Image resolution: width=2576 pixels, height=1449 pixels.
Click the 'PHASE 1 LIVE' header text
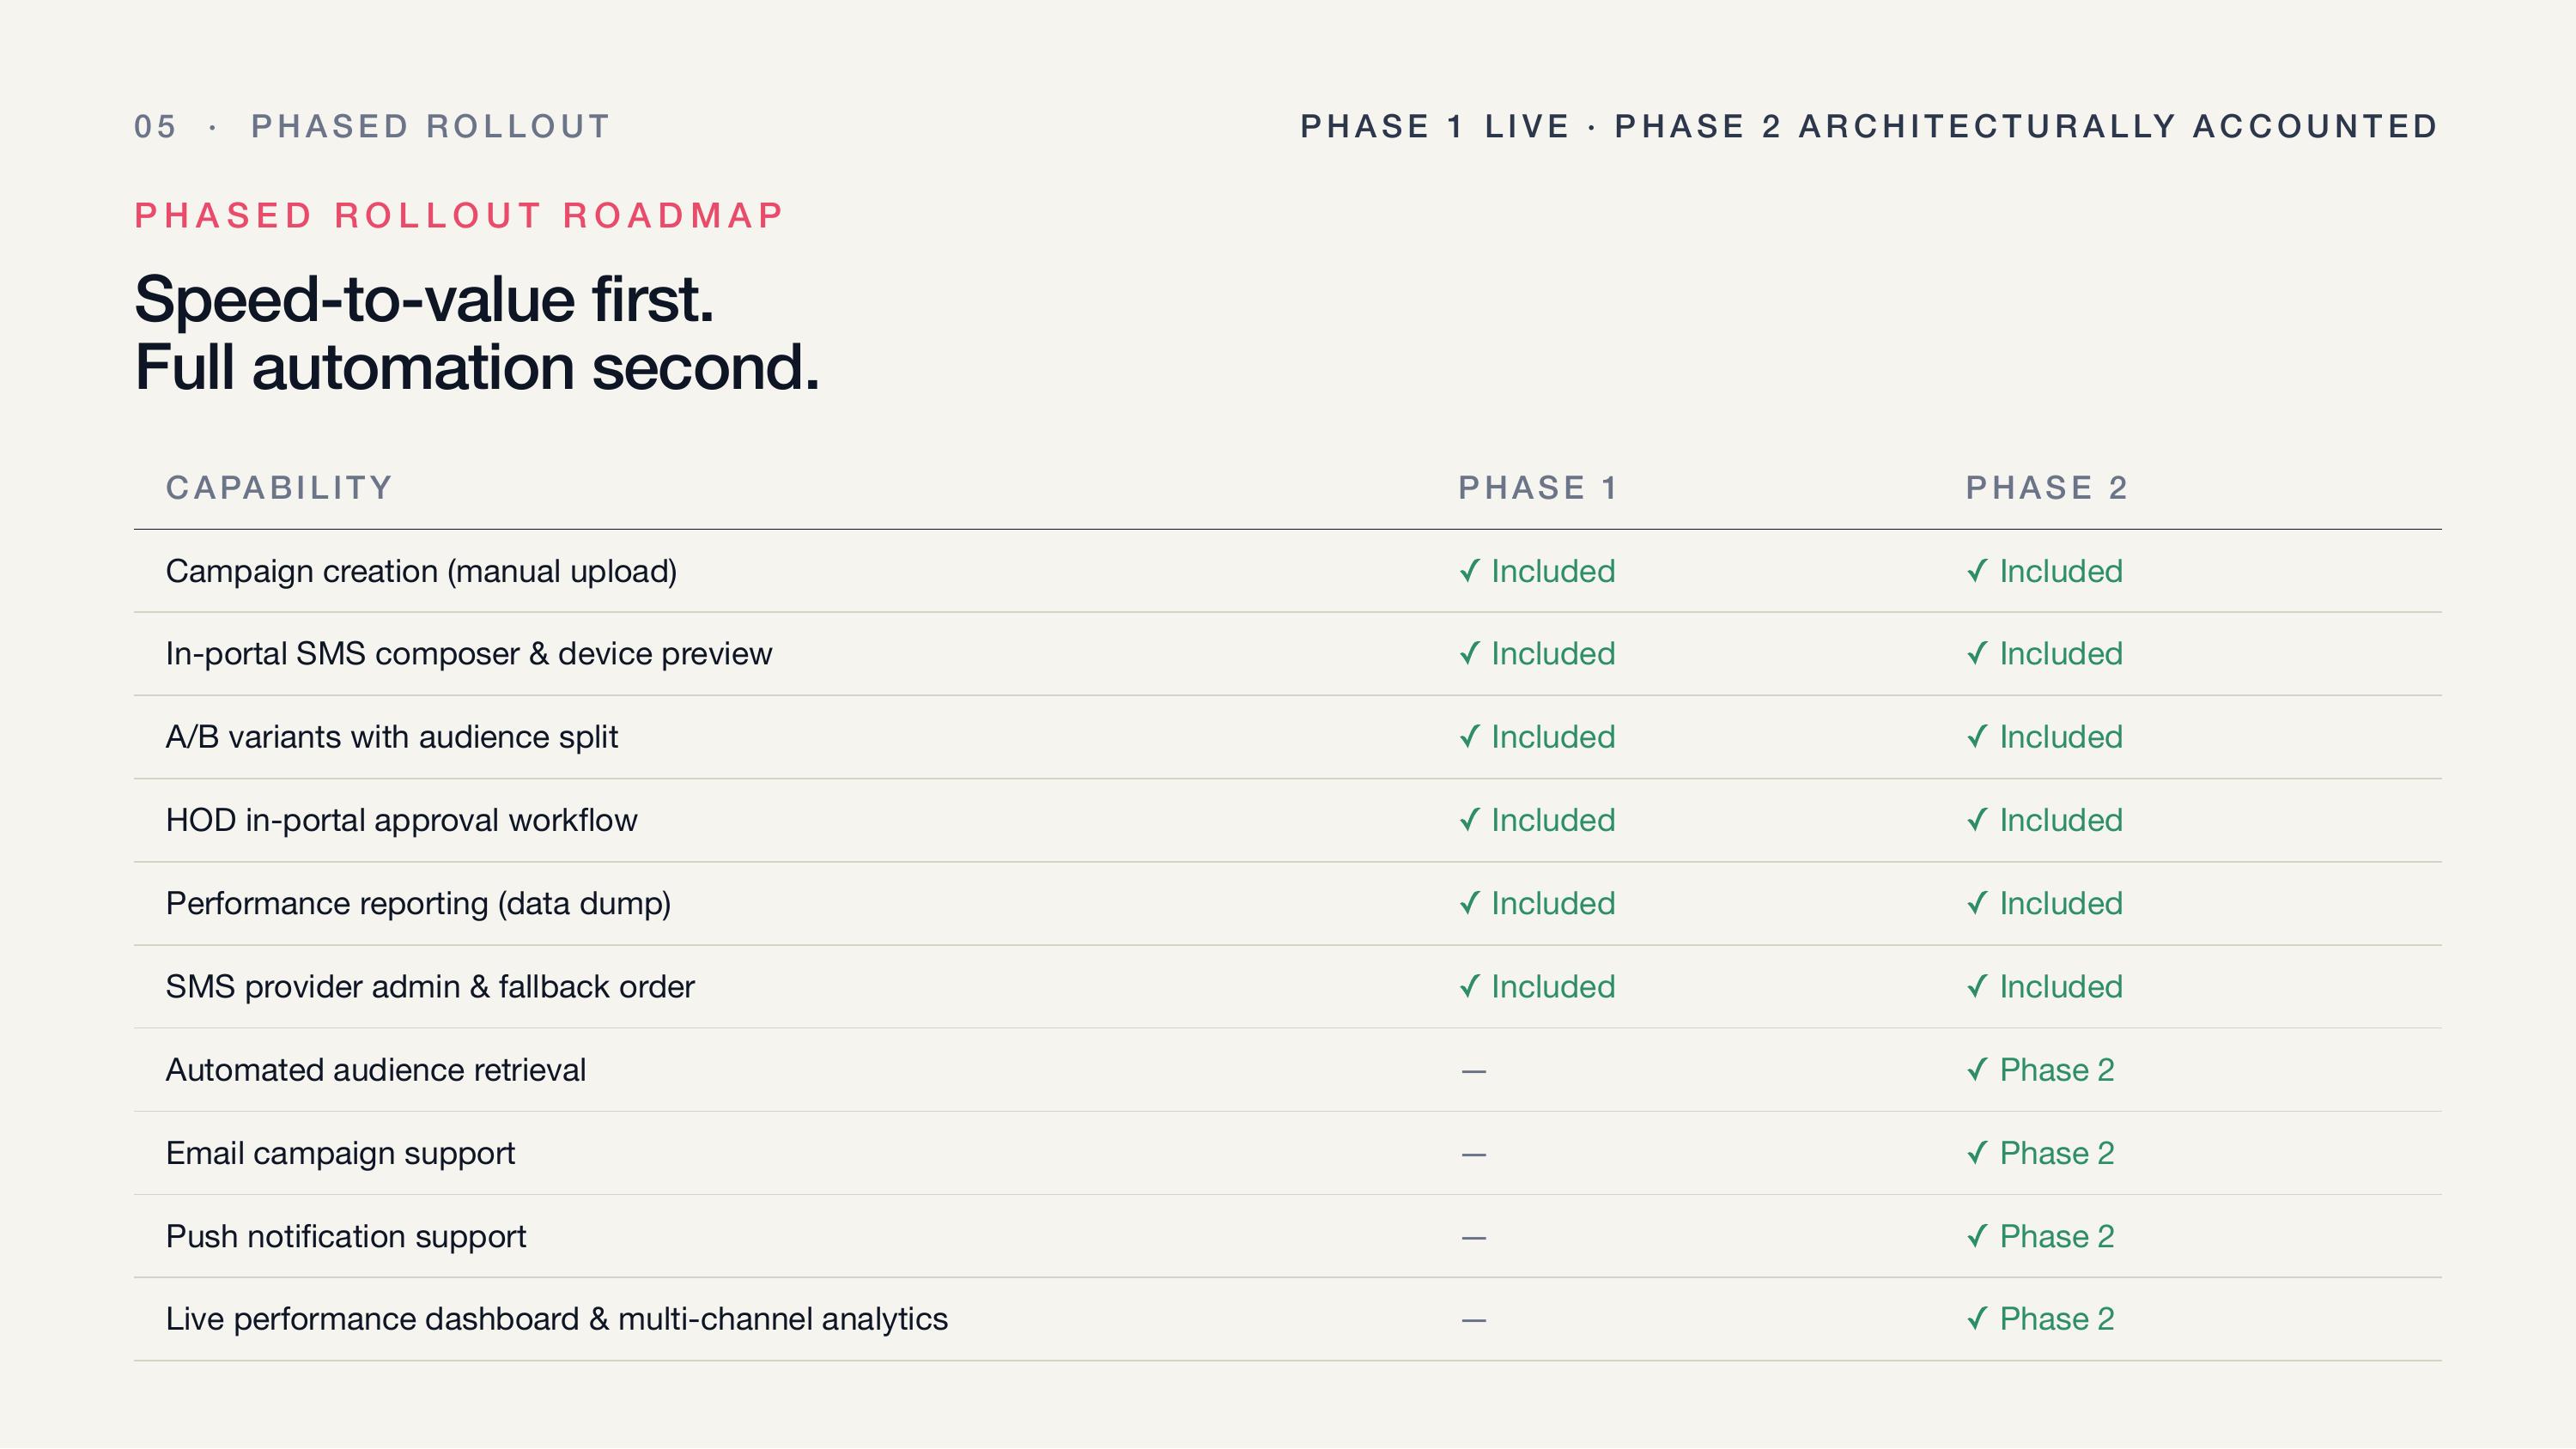click(1435, 127)
